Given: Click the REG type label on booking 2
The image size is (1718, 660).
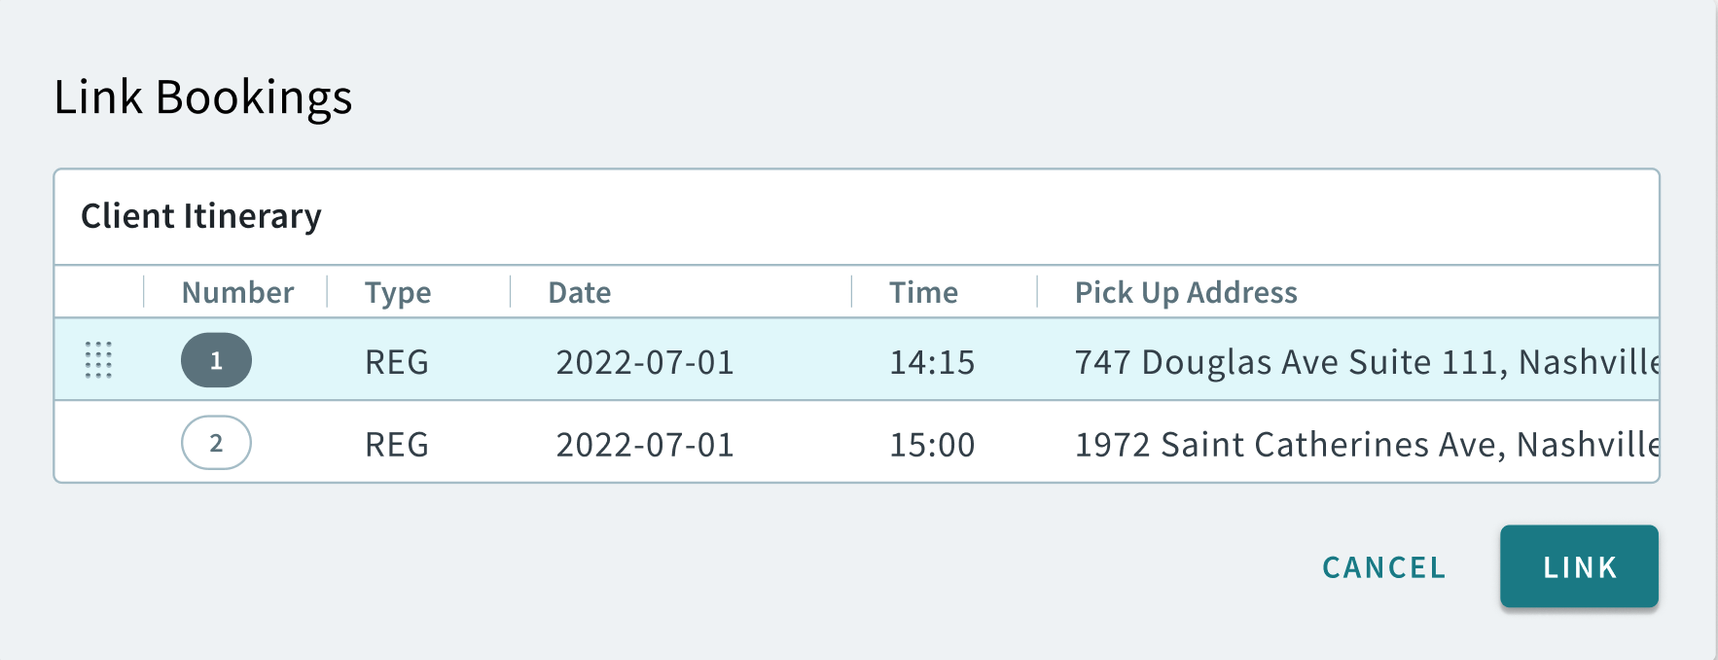Looking at the screenshot, I should [396, 444].
